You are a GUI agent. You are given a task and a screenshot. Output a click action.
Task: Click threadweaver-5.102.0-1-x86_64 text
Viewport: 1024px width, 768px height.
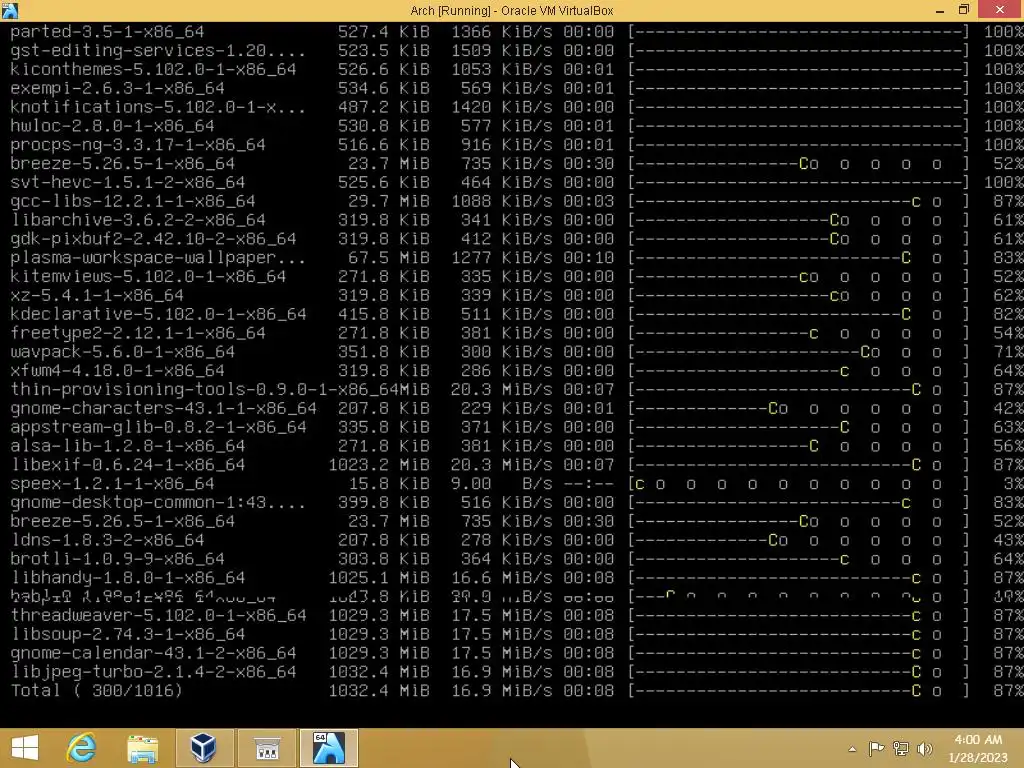click(158, 616)
